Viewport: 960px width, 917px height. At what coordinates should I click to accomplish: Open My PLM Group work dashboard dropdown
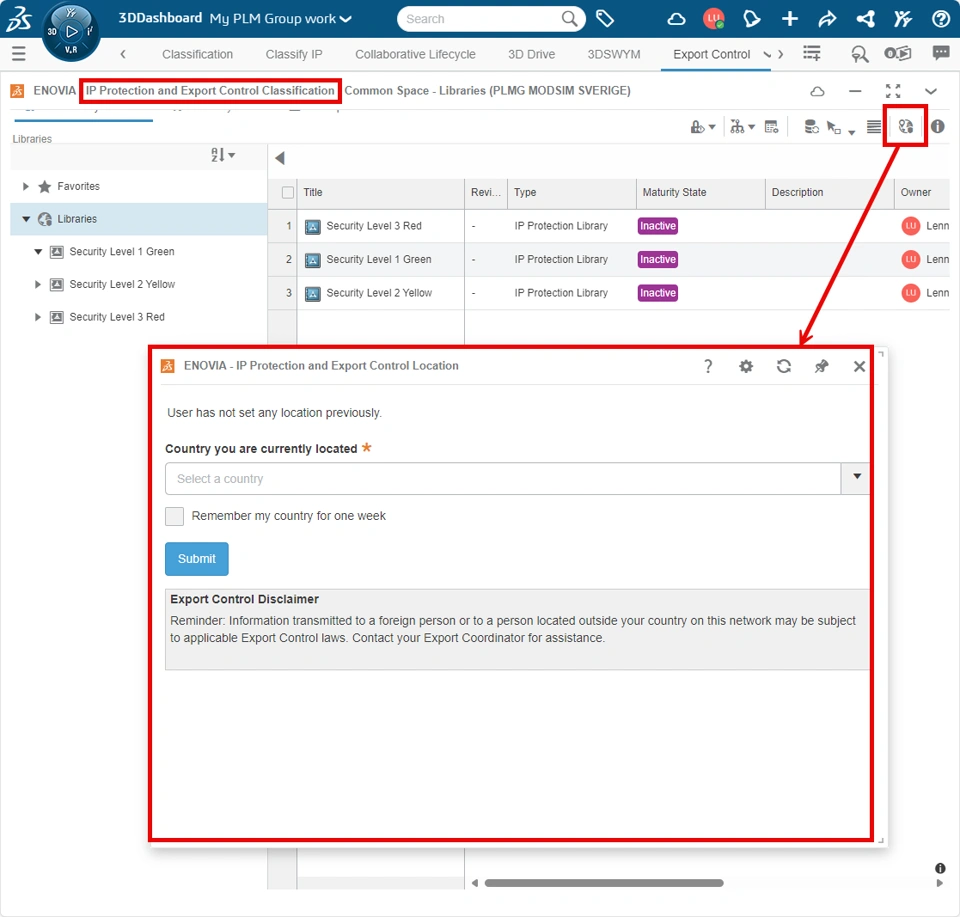click(281, 18)
